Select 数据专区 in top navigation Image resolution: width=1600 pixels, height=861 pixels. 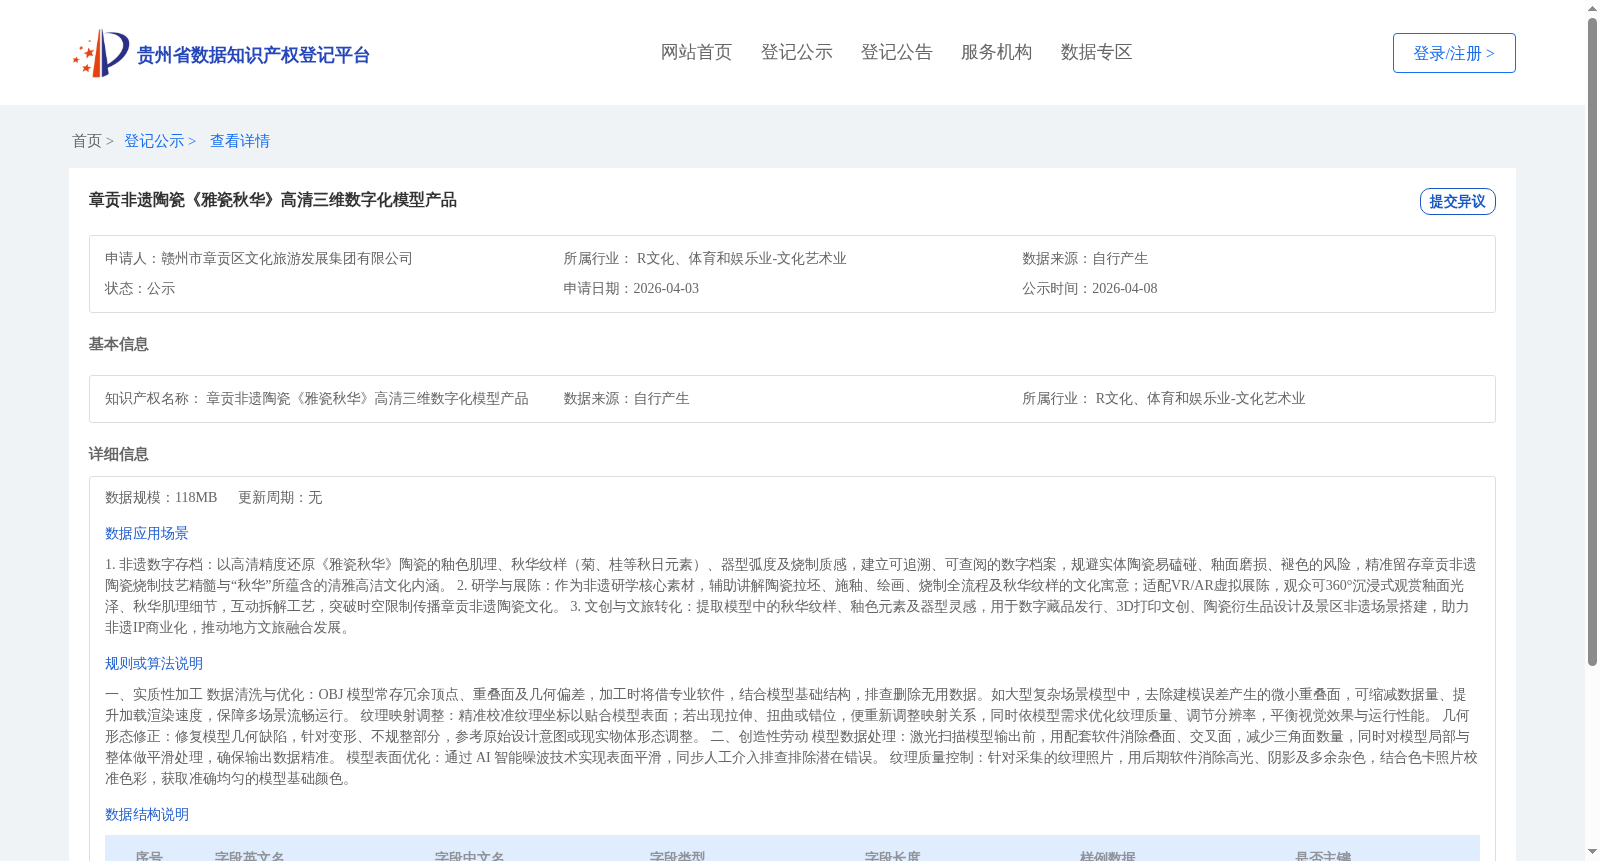pyautogui.click(x=1096, y=52)
